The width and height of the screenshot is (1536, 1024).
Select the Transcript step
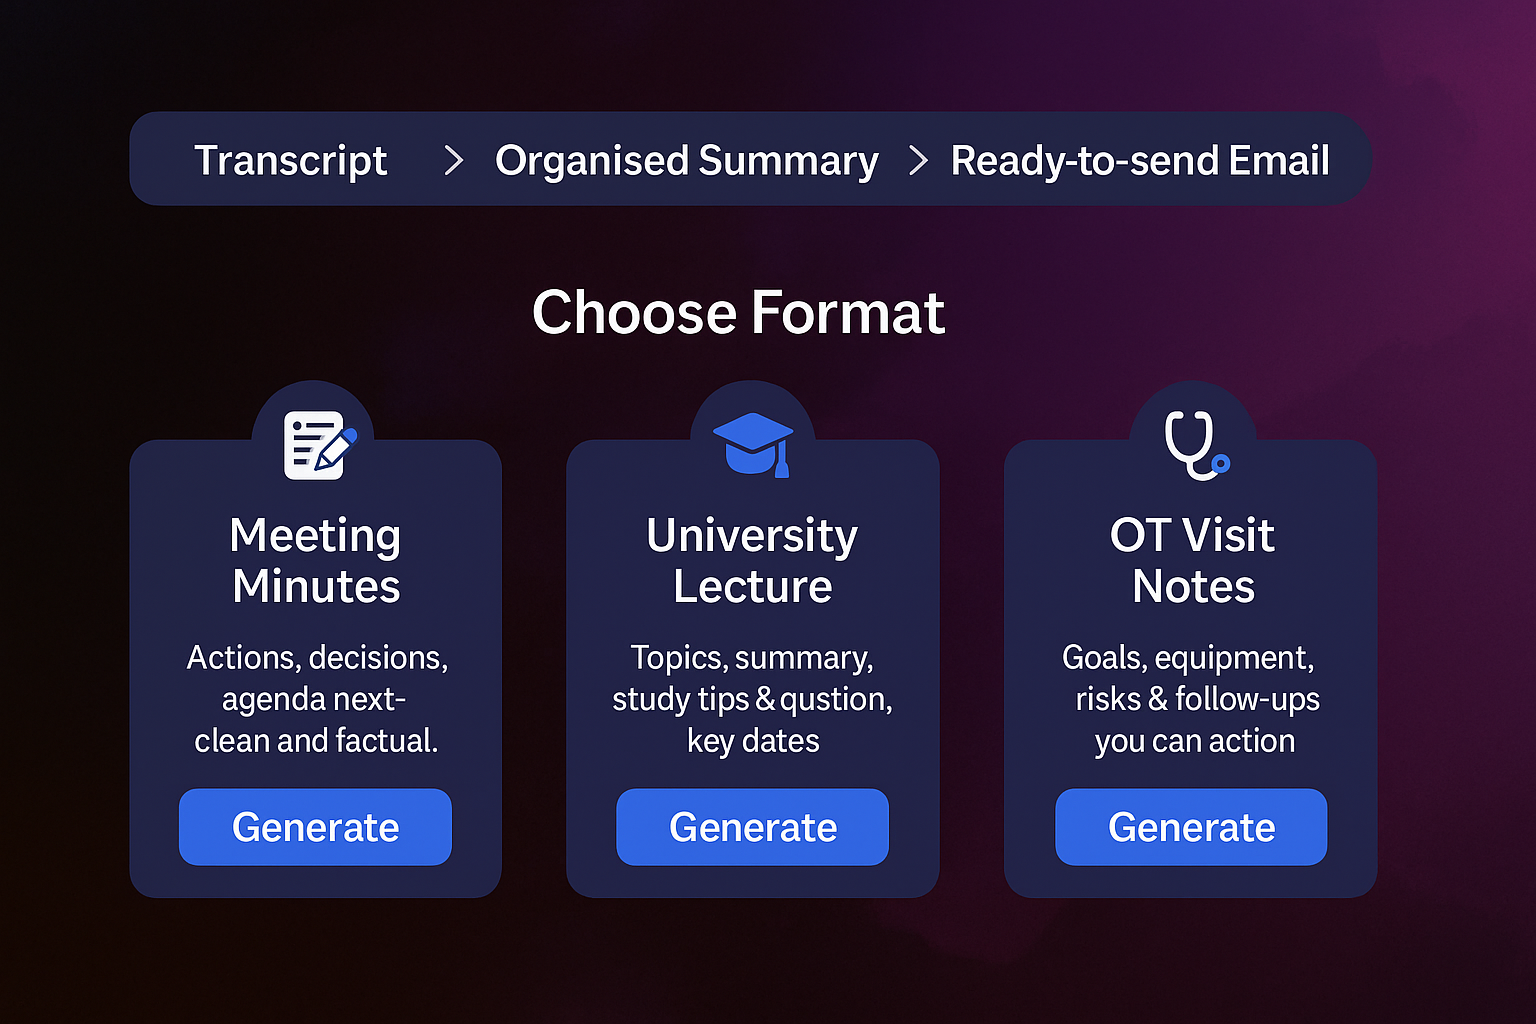(290, 160)
